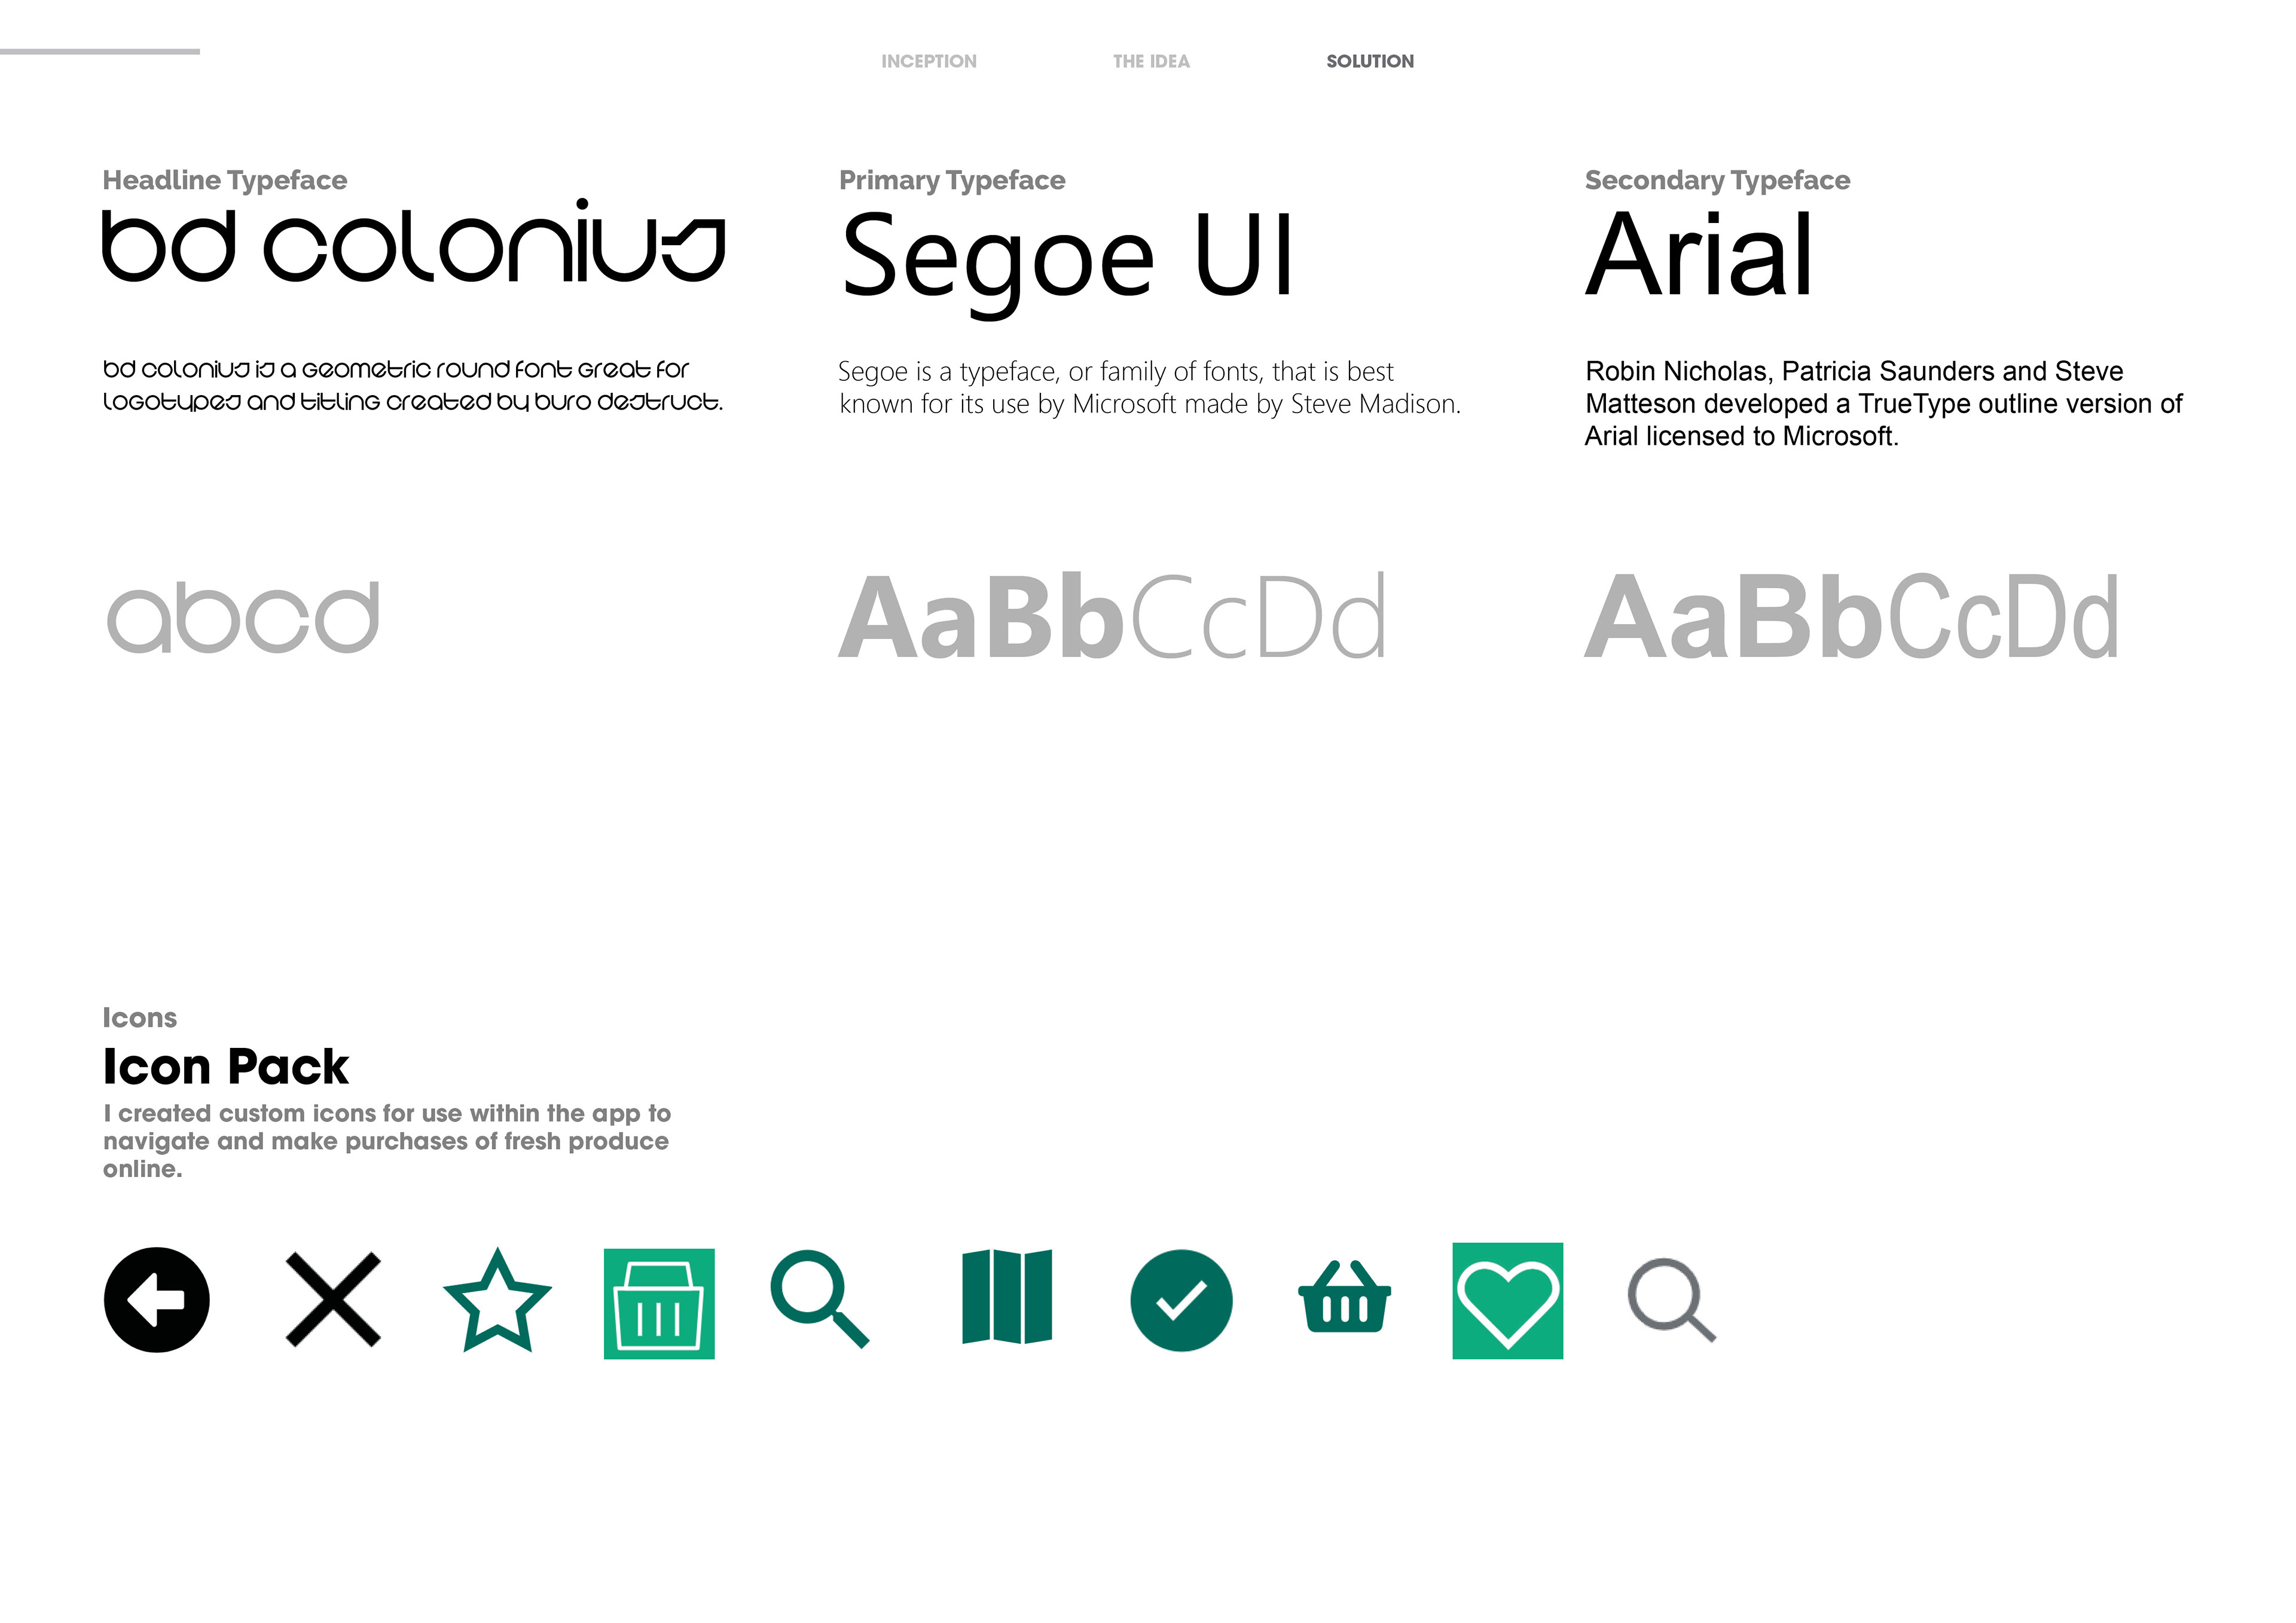Image resolution: width=2296 pixels, height=1623 pixels.
Task: Click the bd colonius geometric font description
Action: click(412, 386)
